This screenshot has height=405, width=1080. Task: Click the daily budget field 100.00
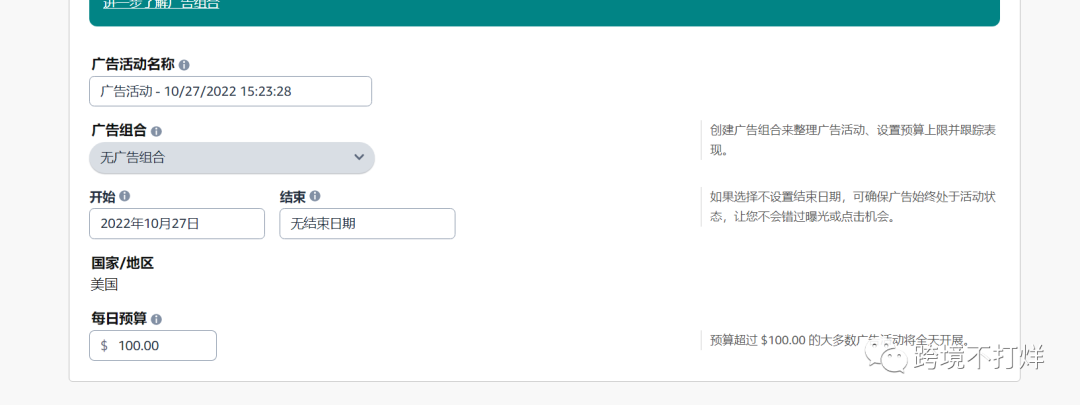click(x=153, y=345)
